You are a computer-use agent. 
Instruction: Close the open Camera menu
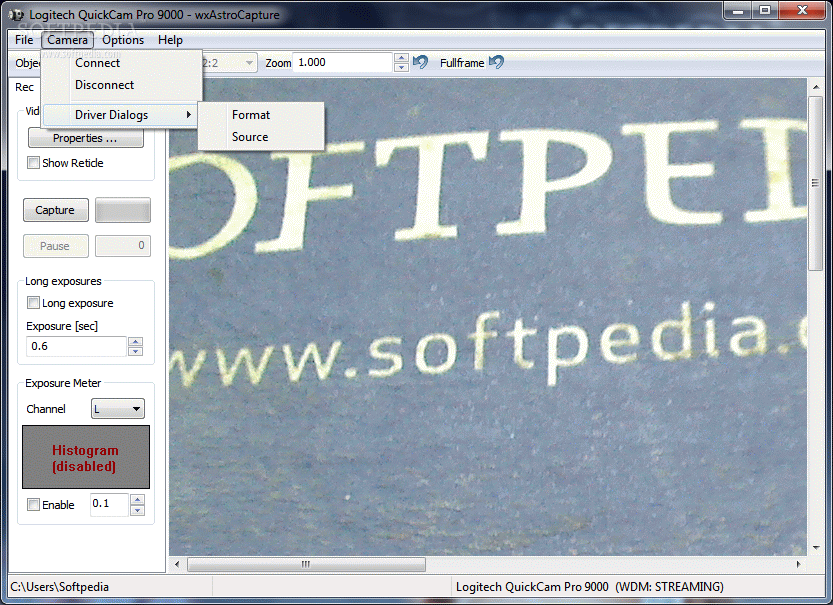pyautogui.click(x=67, y=40)
